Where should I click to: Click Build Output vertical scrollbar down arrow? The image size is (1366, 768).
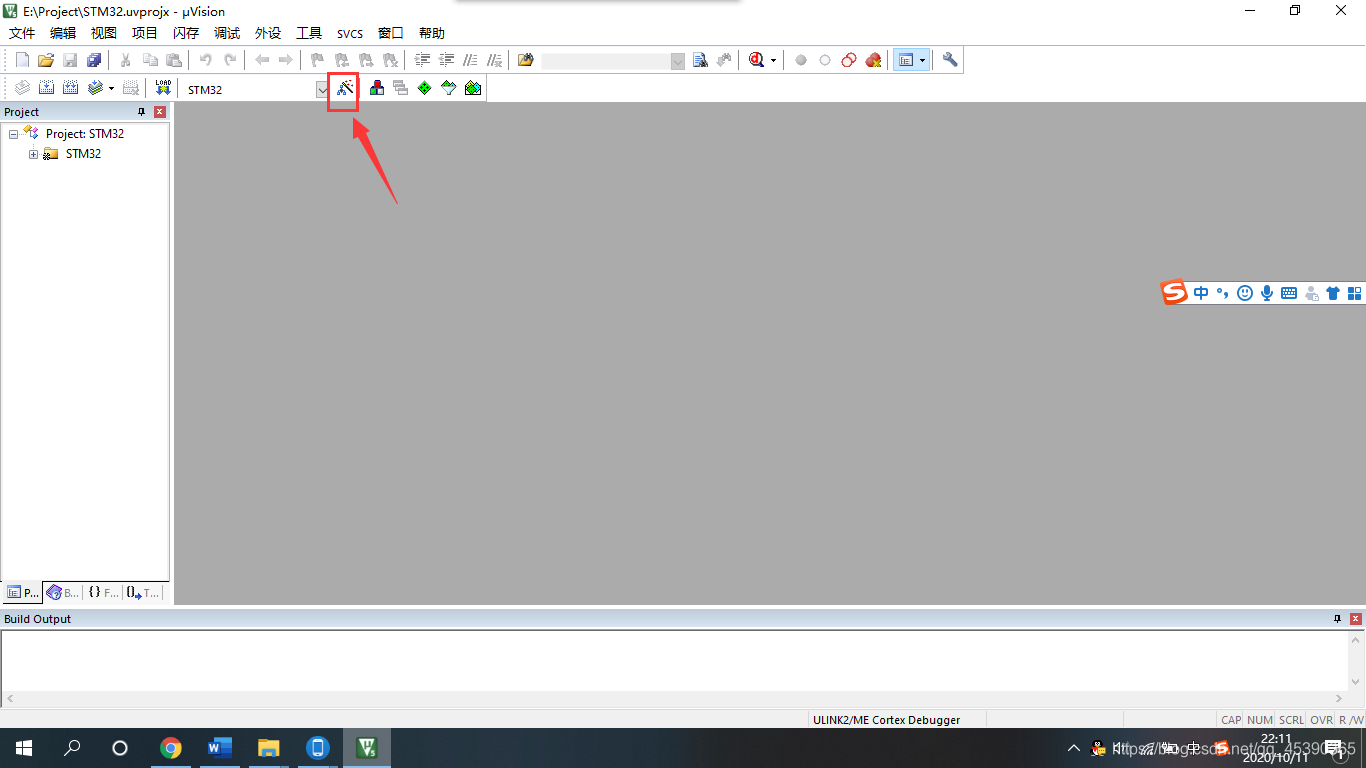[x=1357, y=682]
